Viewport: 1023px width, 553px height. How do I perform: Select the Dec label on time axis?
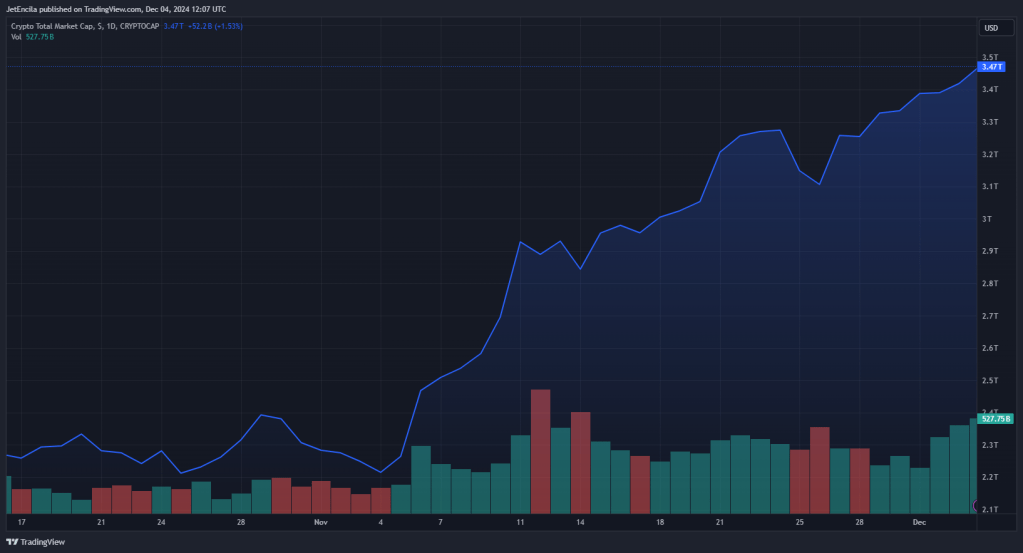click(919, 522)
